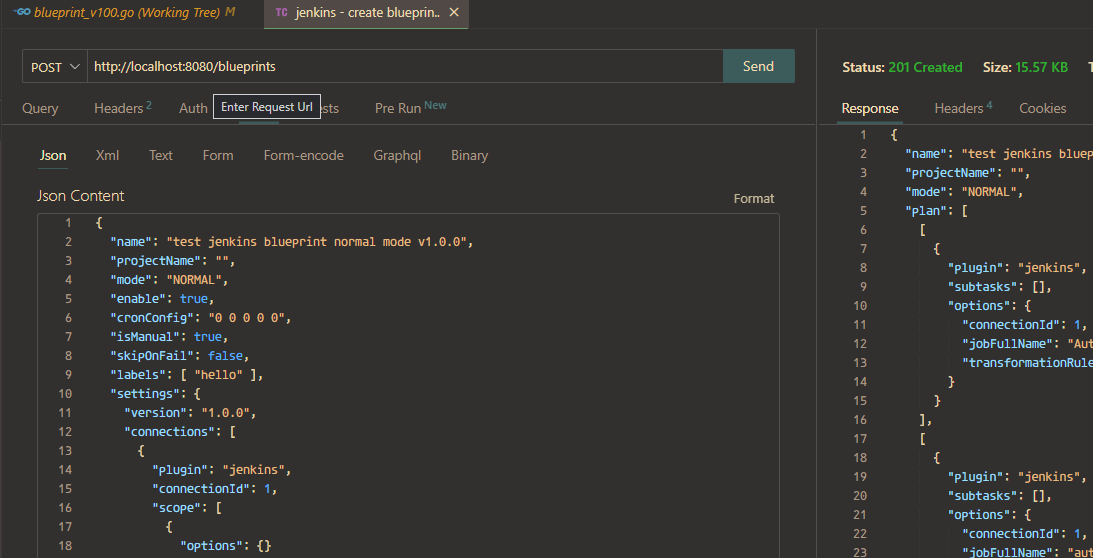Send the request with Send button
The height and width of the screenshot is (558, 1093).
coord(758,66)
